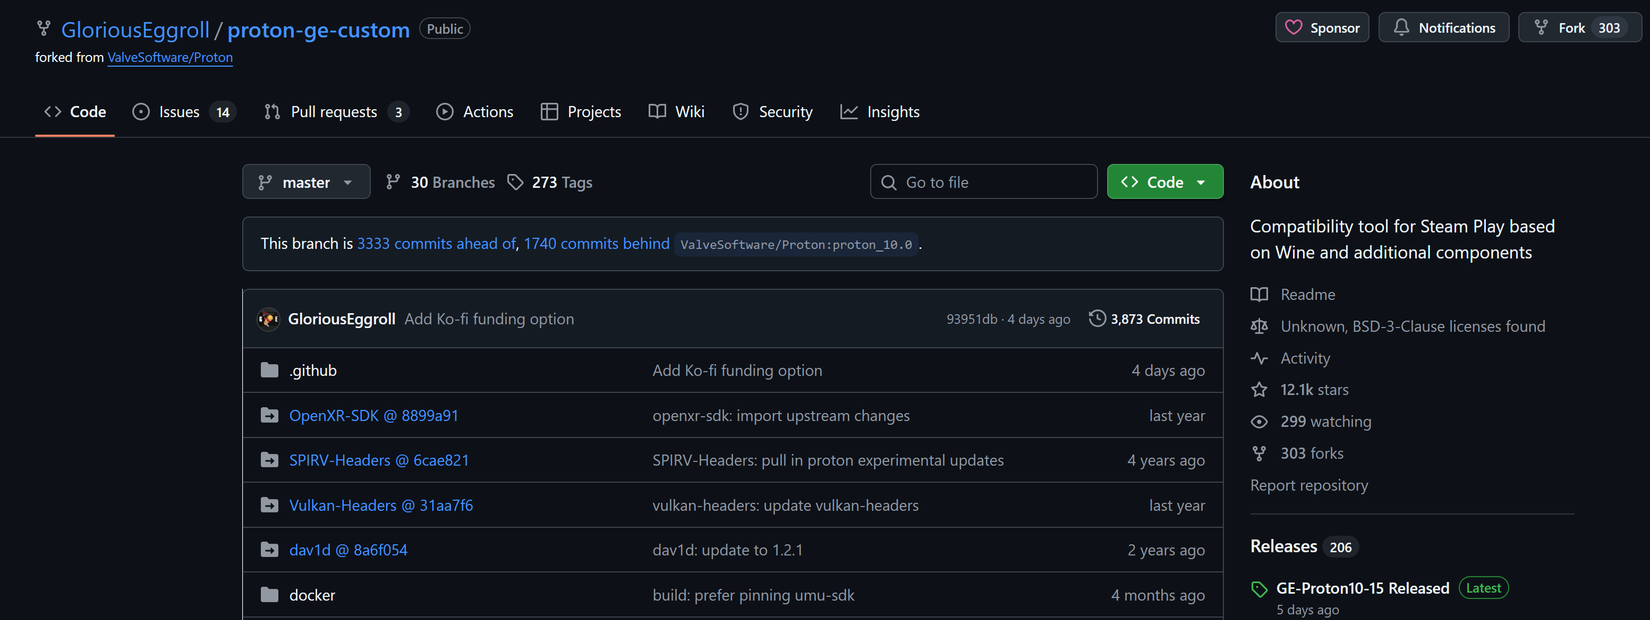Image resolution: width=1650 pixels, height=620 pixels.
Task: Open the GE-Proton10-15 Released release
Action: [x=1362, y=588]
